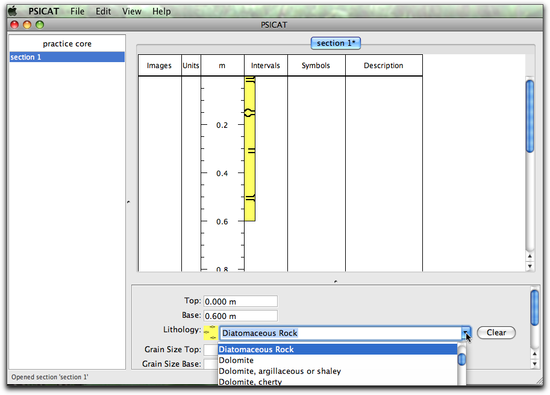Click the properties panel scrollbar thumb
The image size is (550, 395).
click(535, 308)
